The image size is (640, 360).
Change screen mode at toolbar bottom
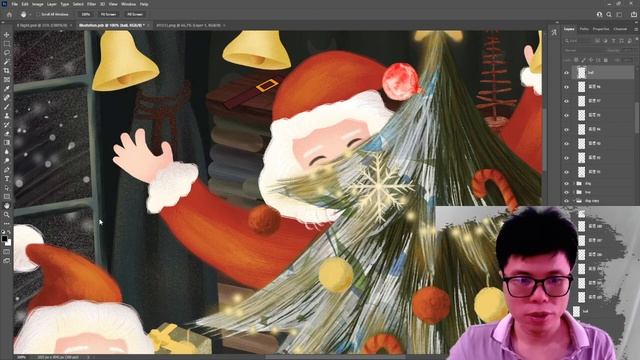[7, 260]
